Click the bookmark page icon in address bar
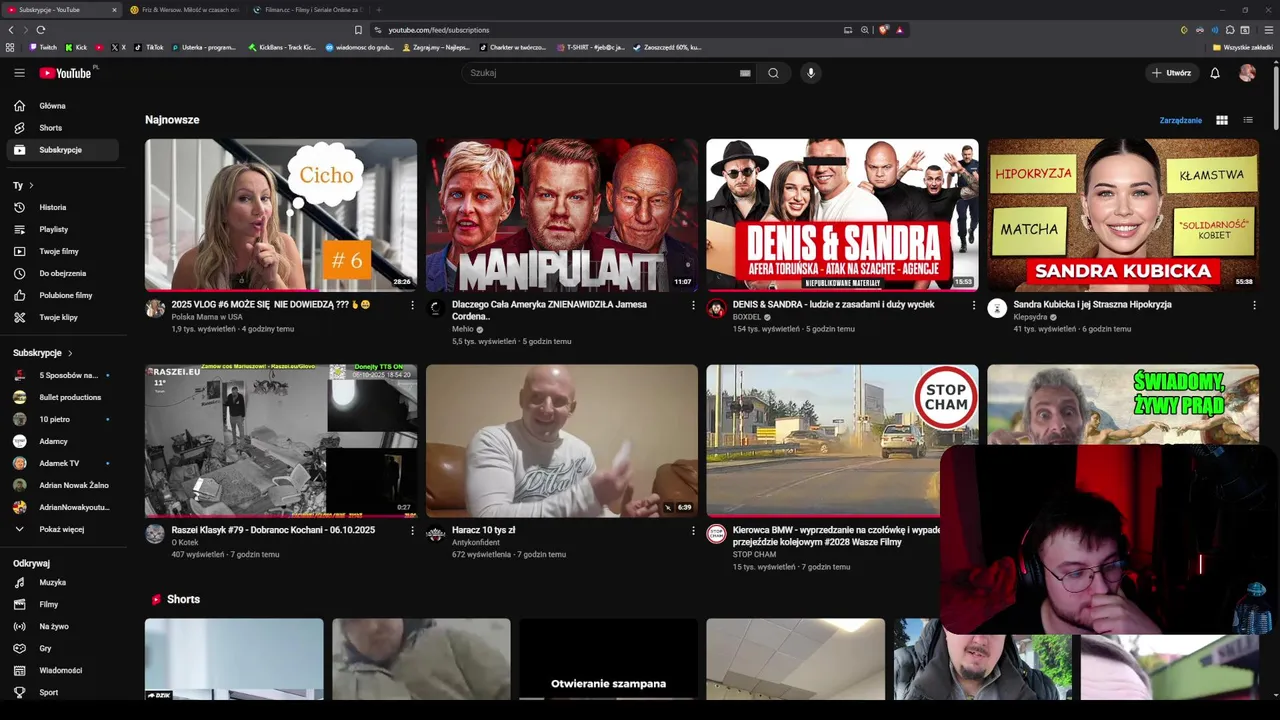1280x720 pixels. tap(358, 30)
